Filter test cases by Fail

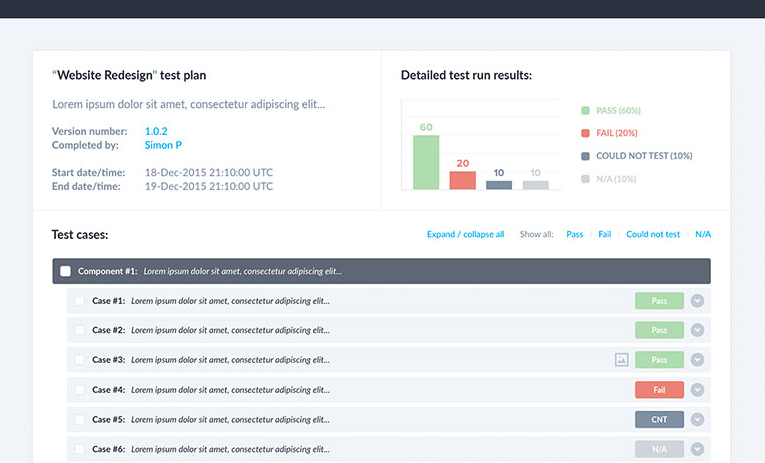point(604,234)
